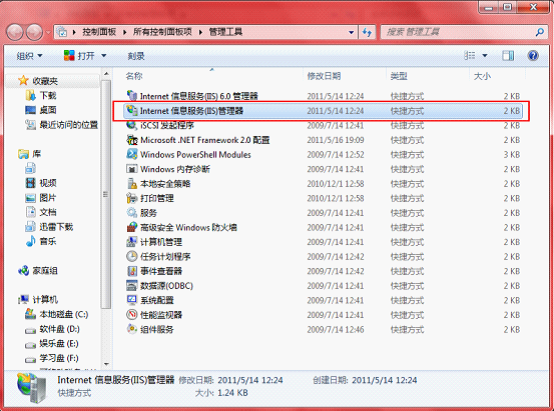
Task: Select the 高级安全 Windows 防火墙 icon
Action: click(x=132, y=227)
